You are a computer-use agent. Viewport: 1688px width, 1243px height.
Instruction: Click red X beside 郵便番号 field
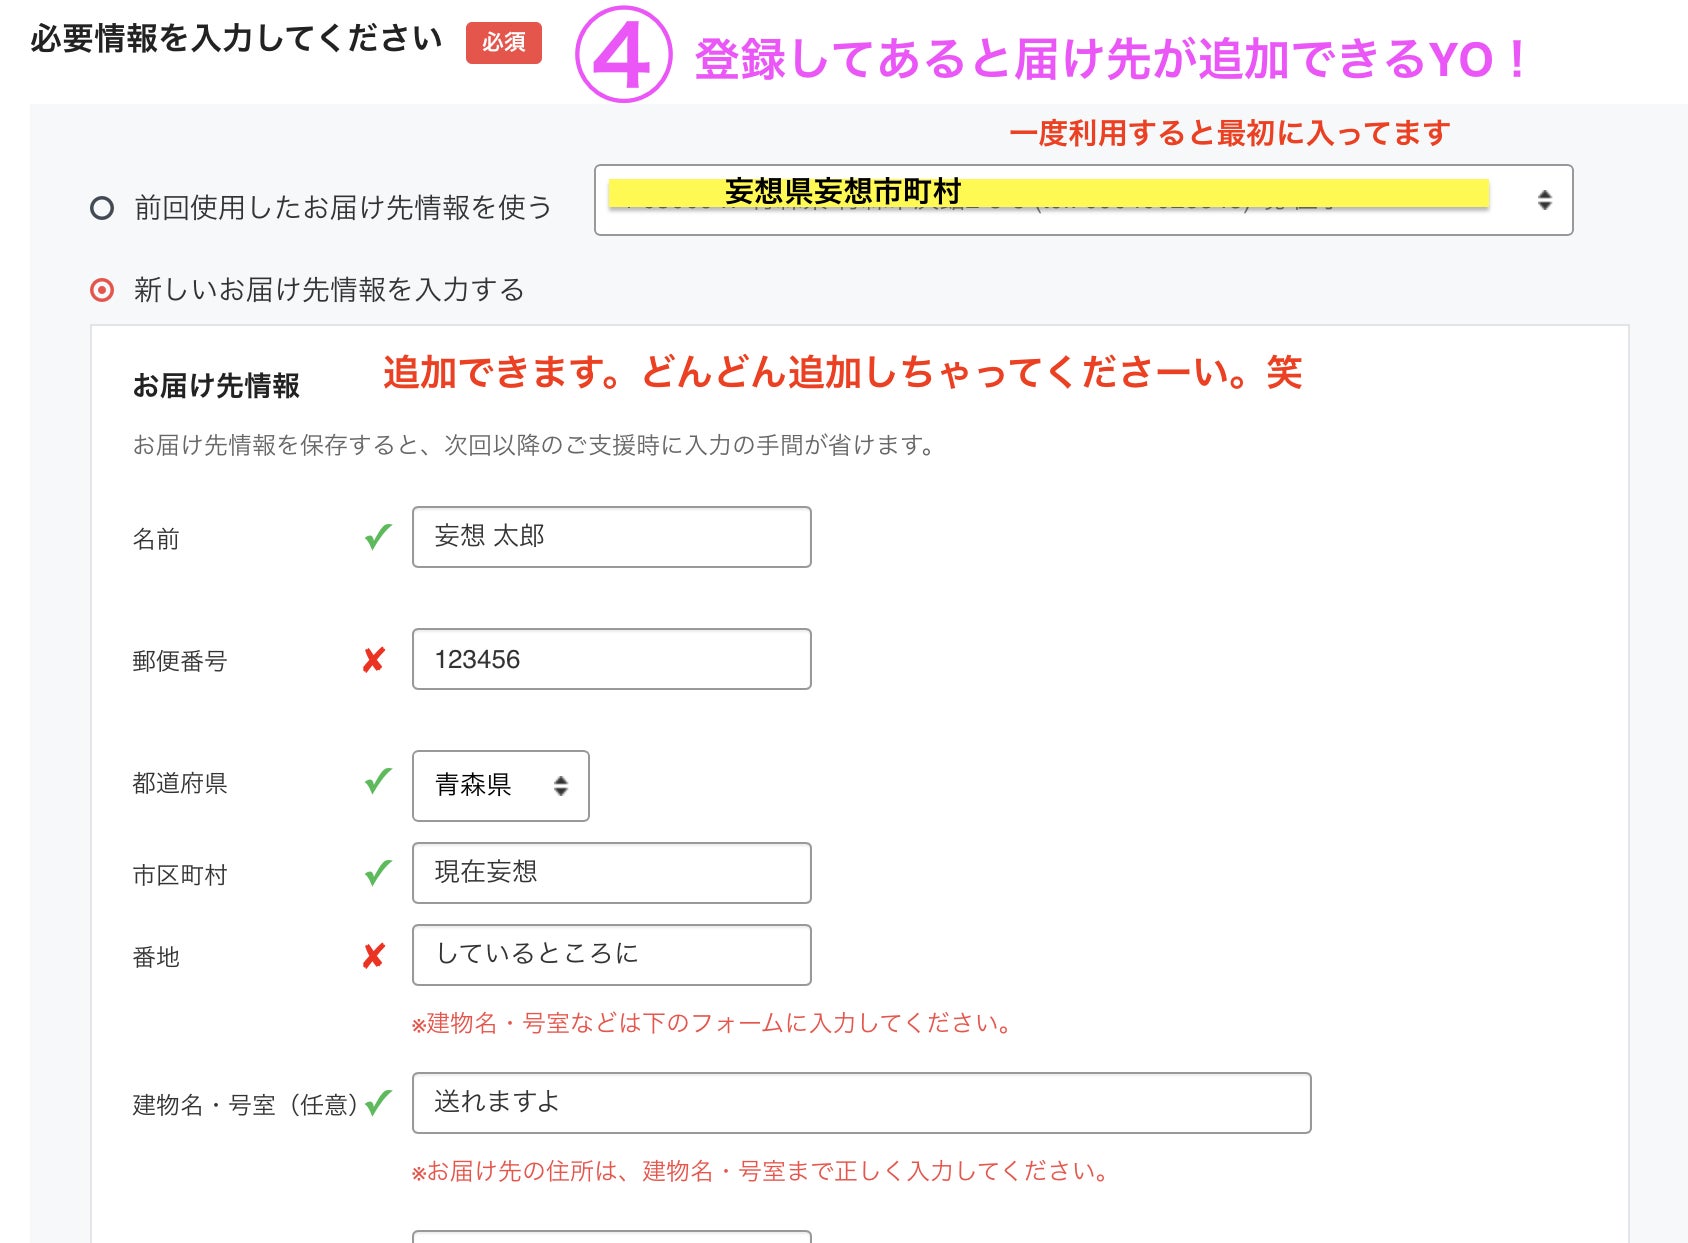[x=374, y=660]
